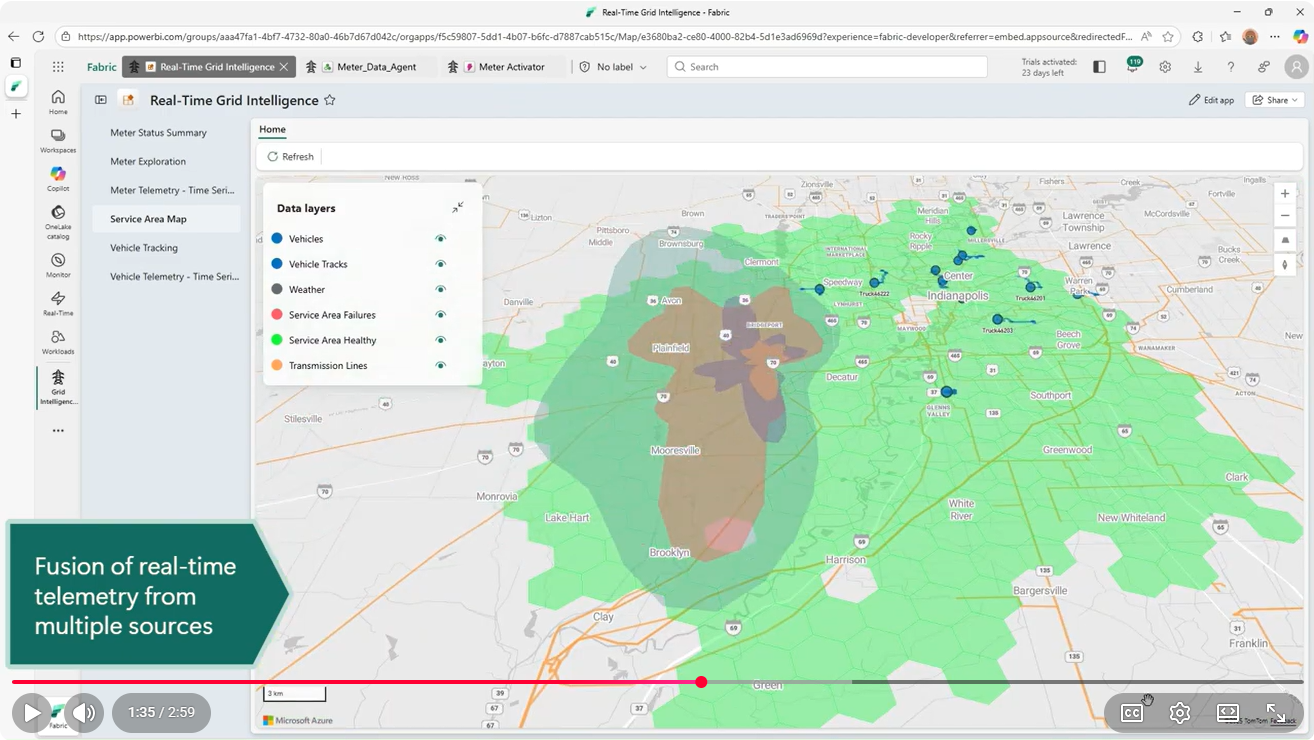
Task: Open the Share dropdown arrow
Action: pos(1297,100)
